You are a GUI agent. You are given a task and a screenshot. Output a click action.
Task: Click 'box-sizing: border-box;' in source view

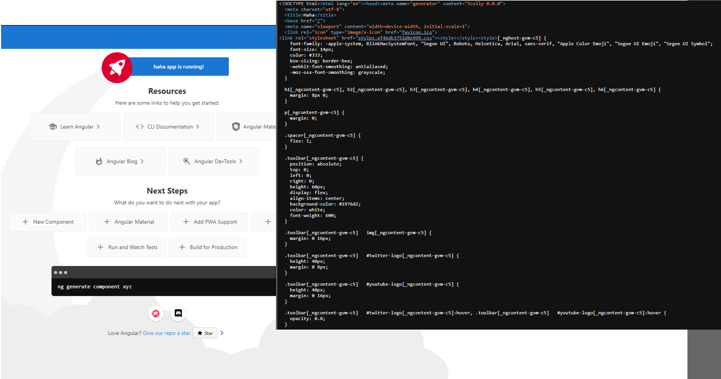point(321,61)
